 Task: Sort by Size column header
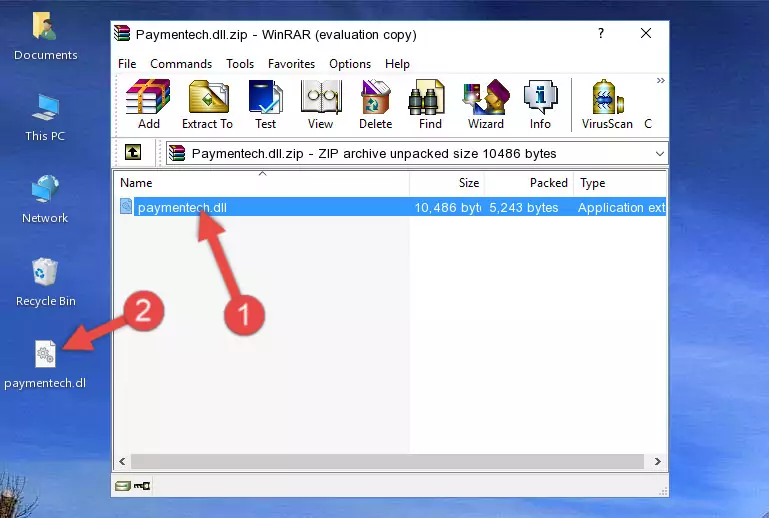[447, 182]
